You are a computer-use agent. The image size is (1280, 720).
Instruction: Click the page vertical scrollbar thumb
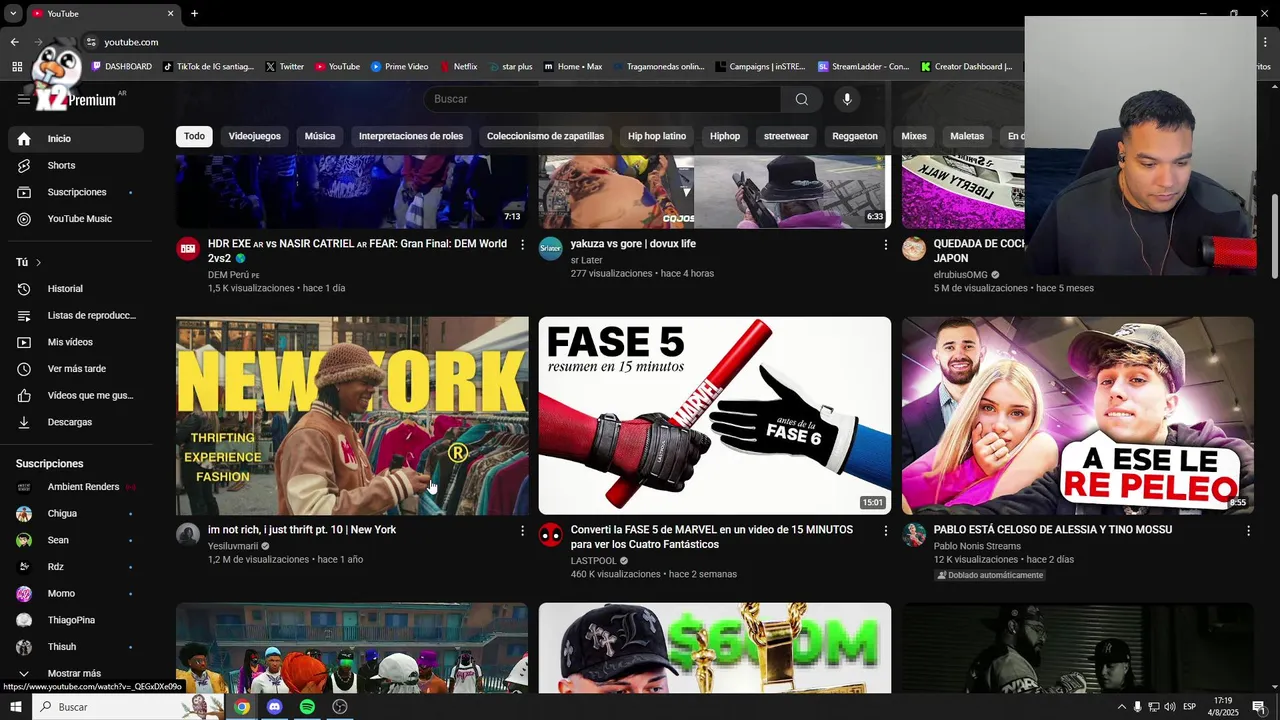pos(1275,237)
